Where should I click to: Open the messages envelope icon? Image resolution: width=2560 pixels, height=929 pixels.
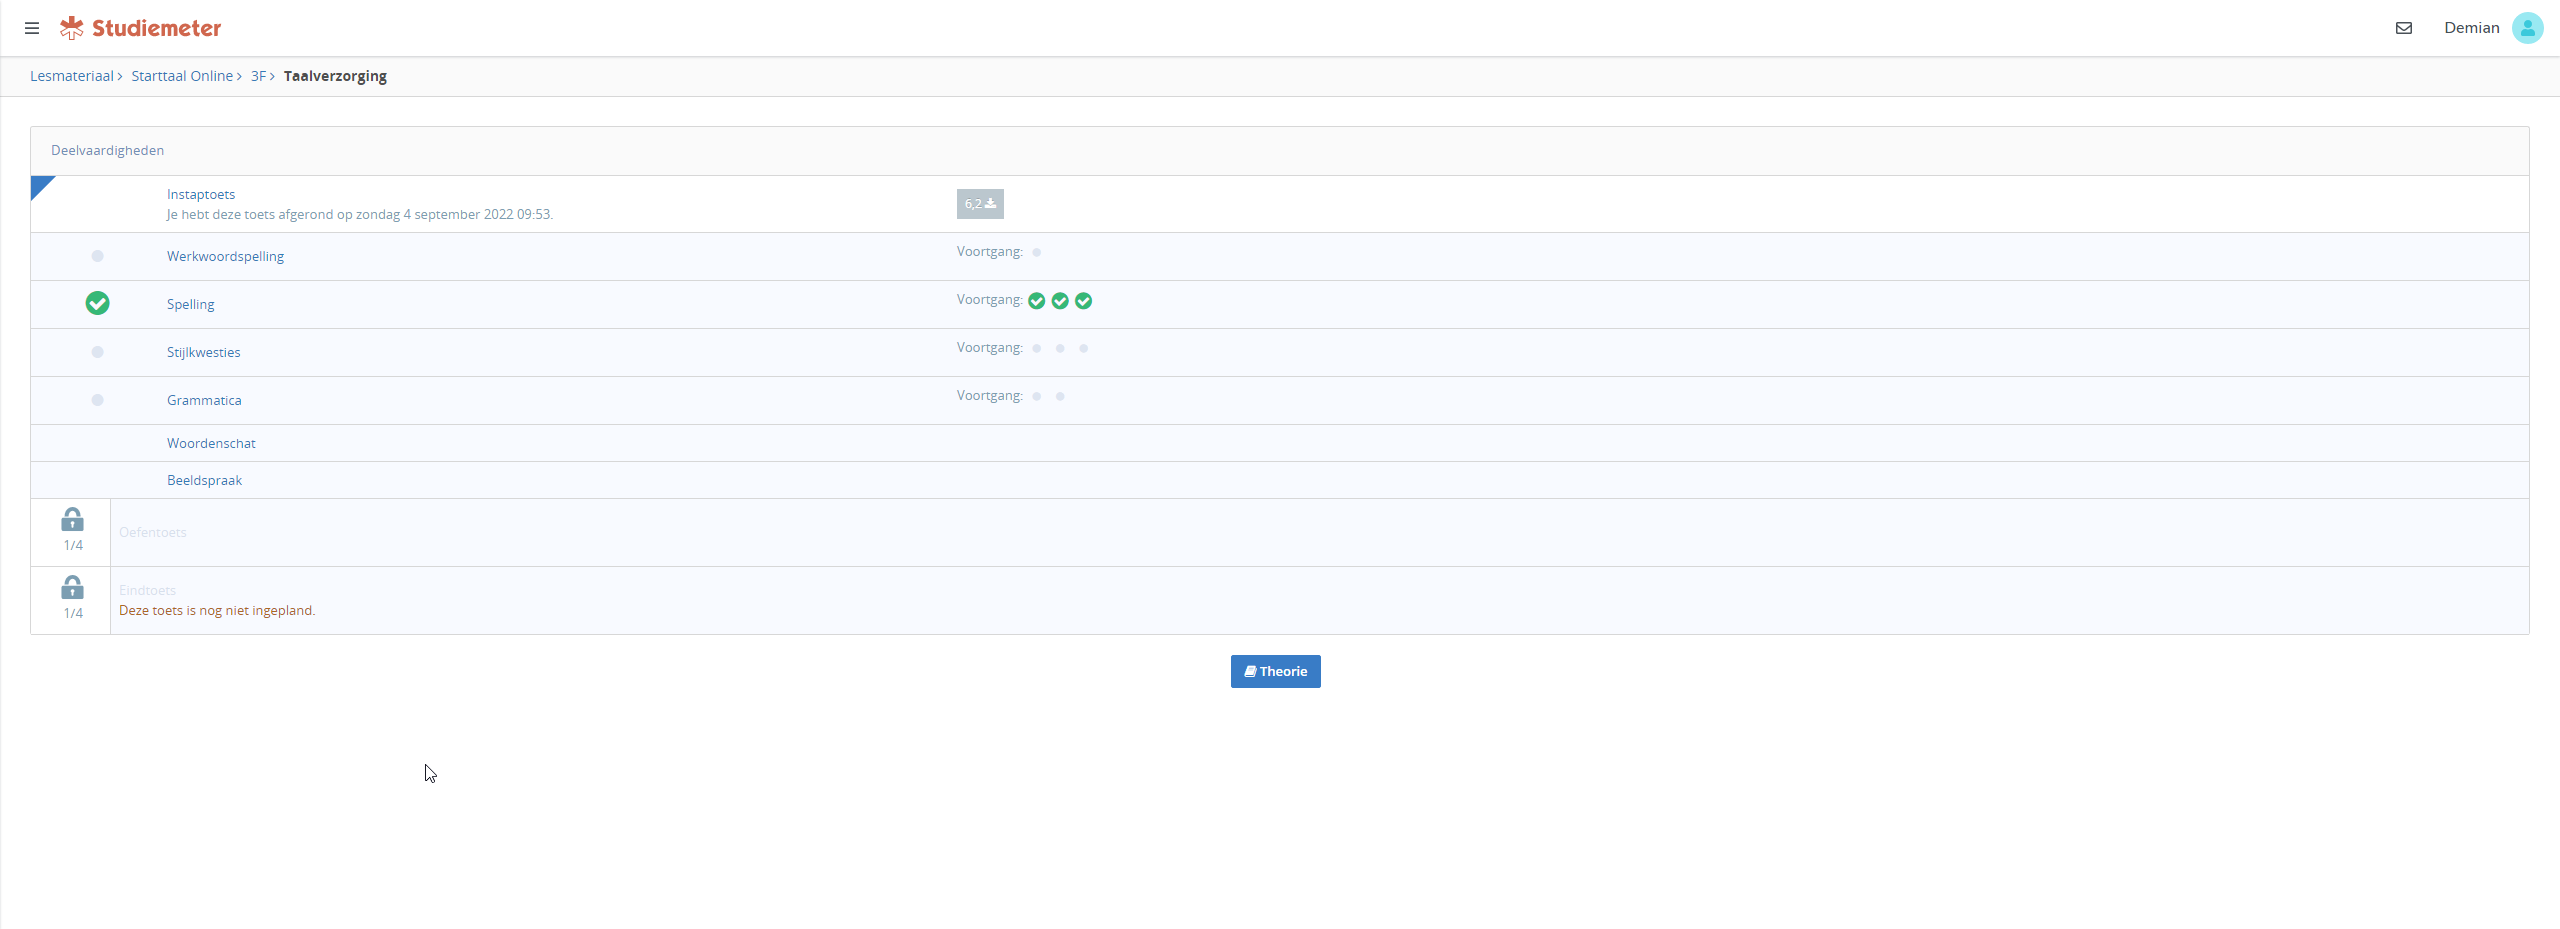coord(2404,28)
